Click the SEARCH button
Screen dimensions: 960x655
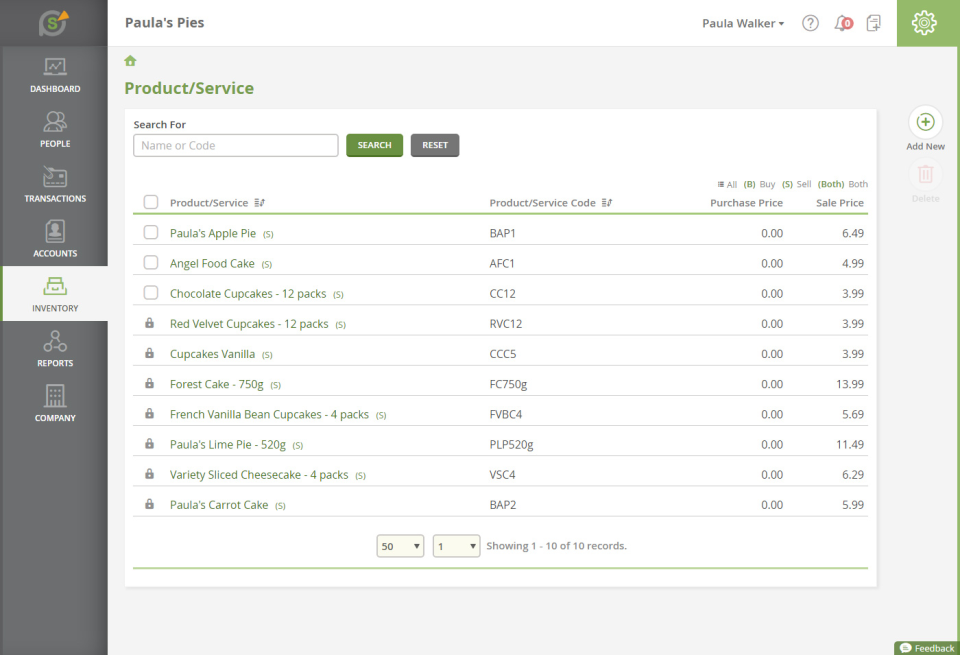(x=374, y=145)
